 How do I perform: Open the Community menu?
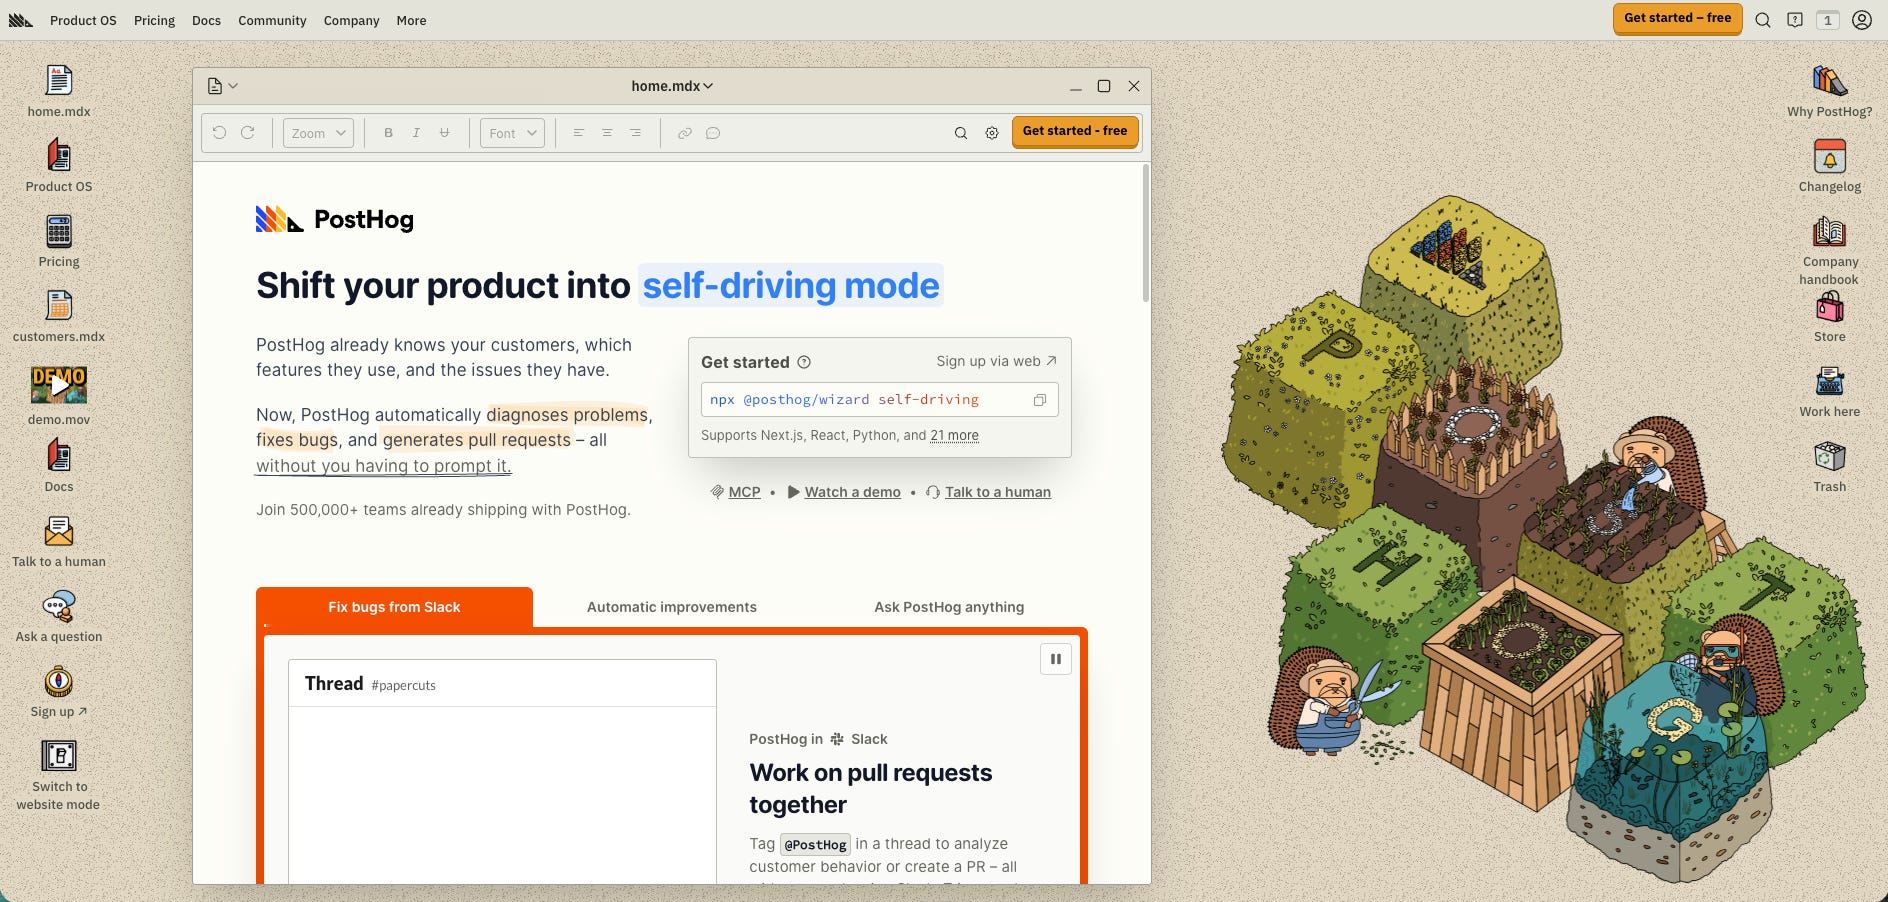(x=272, y=20)
